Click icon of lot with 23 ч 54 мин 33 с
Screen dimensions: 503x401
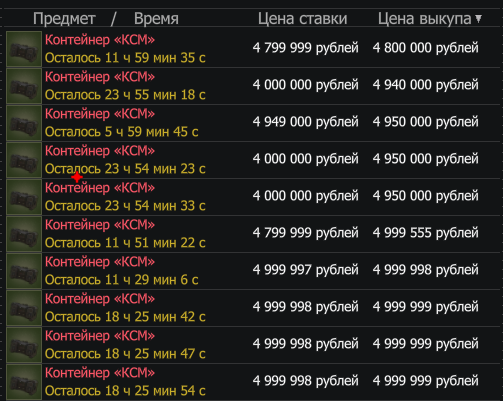coord(24,197)
